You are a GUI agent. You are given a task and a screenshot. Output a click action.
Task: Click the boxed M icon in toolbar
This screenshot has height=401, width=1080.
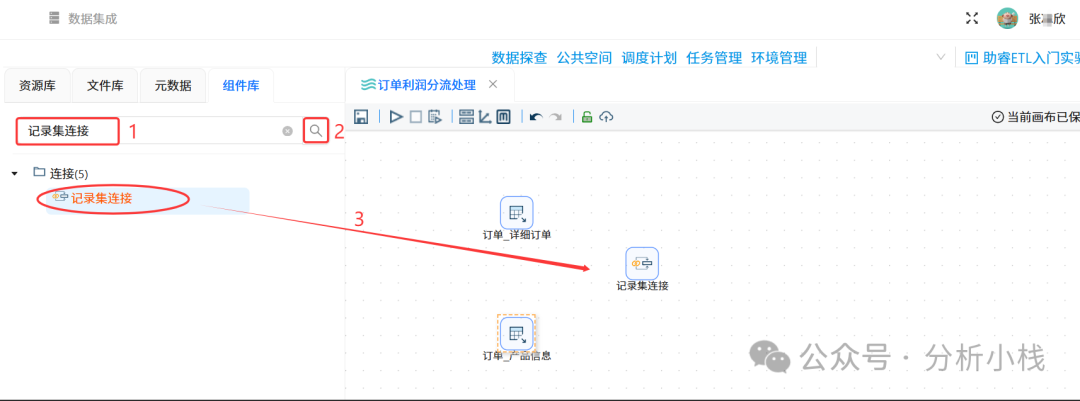[x=503, y=117]
